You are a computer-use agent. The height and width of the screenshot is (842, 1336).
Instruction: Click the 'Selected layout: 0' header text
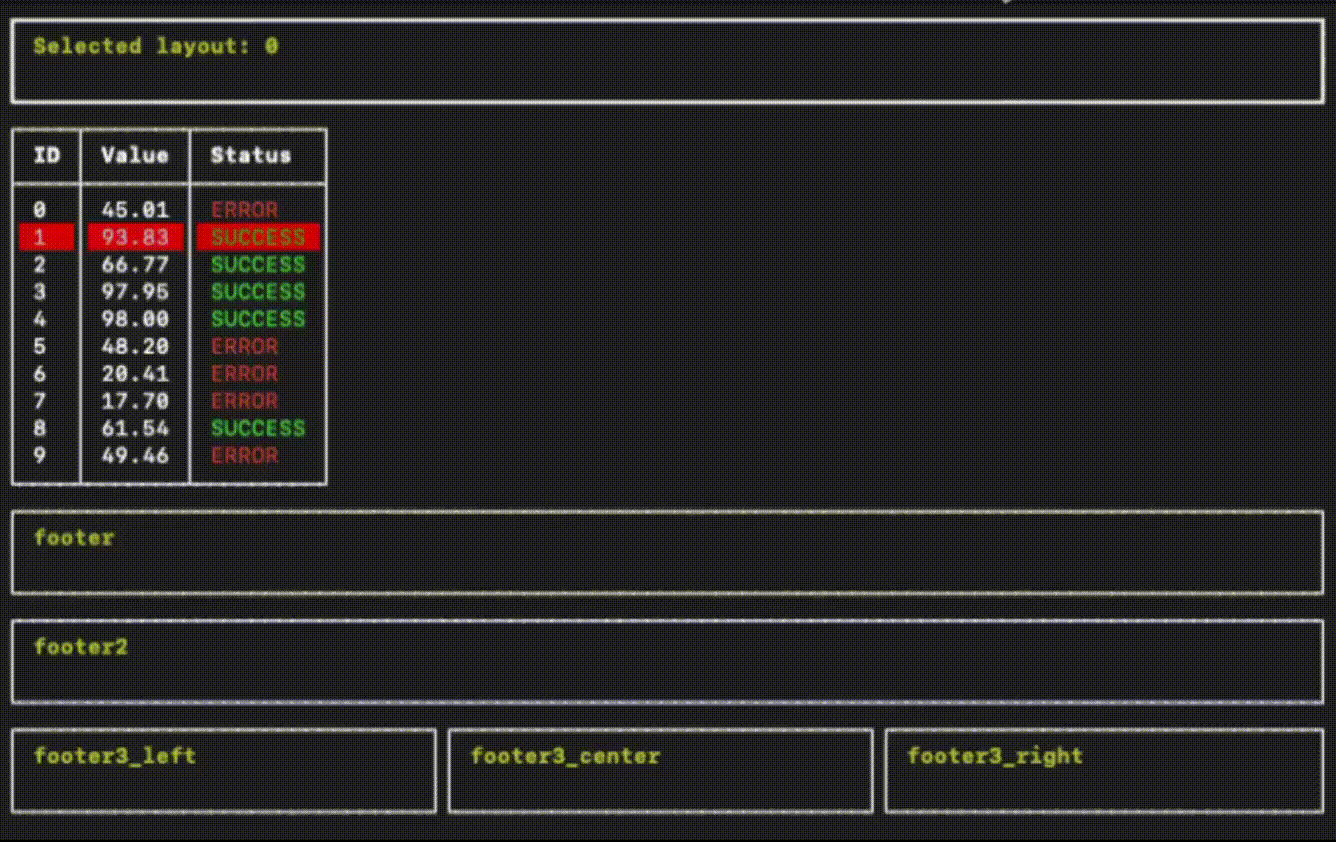(x=155, y=46)
